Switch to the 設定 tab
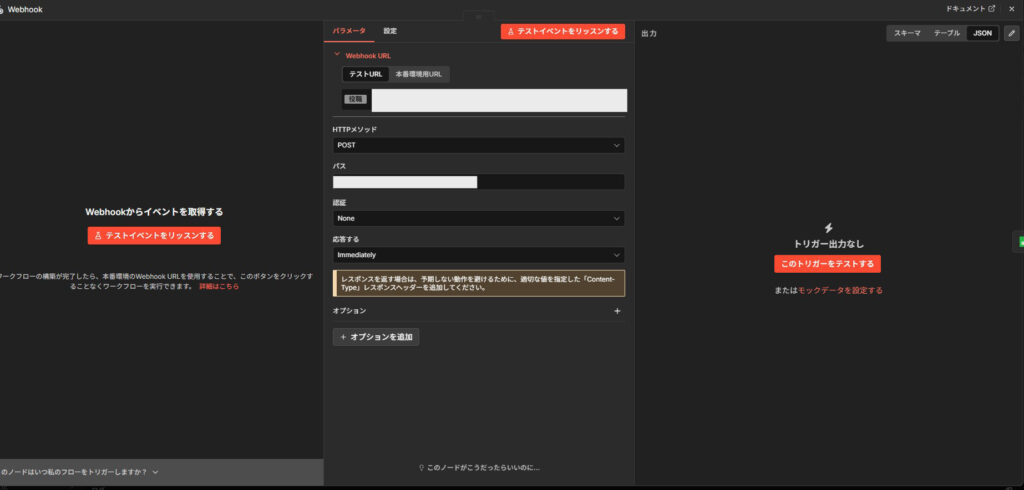 point(390,31)
